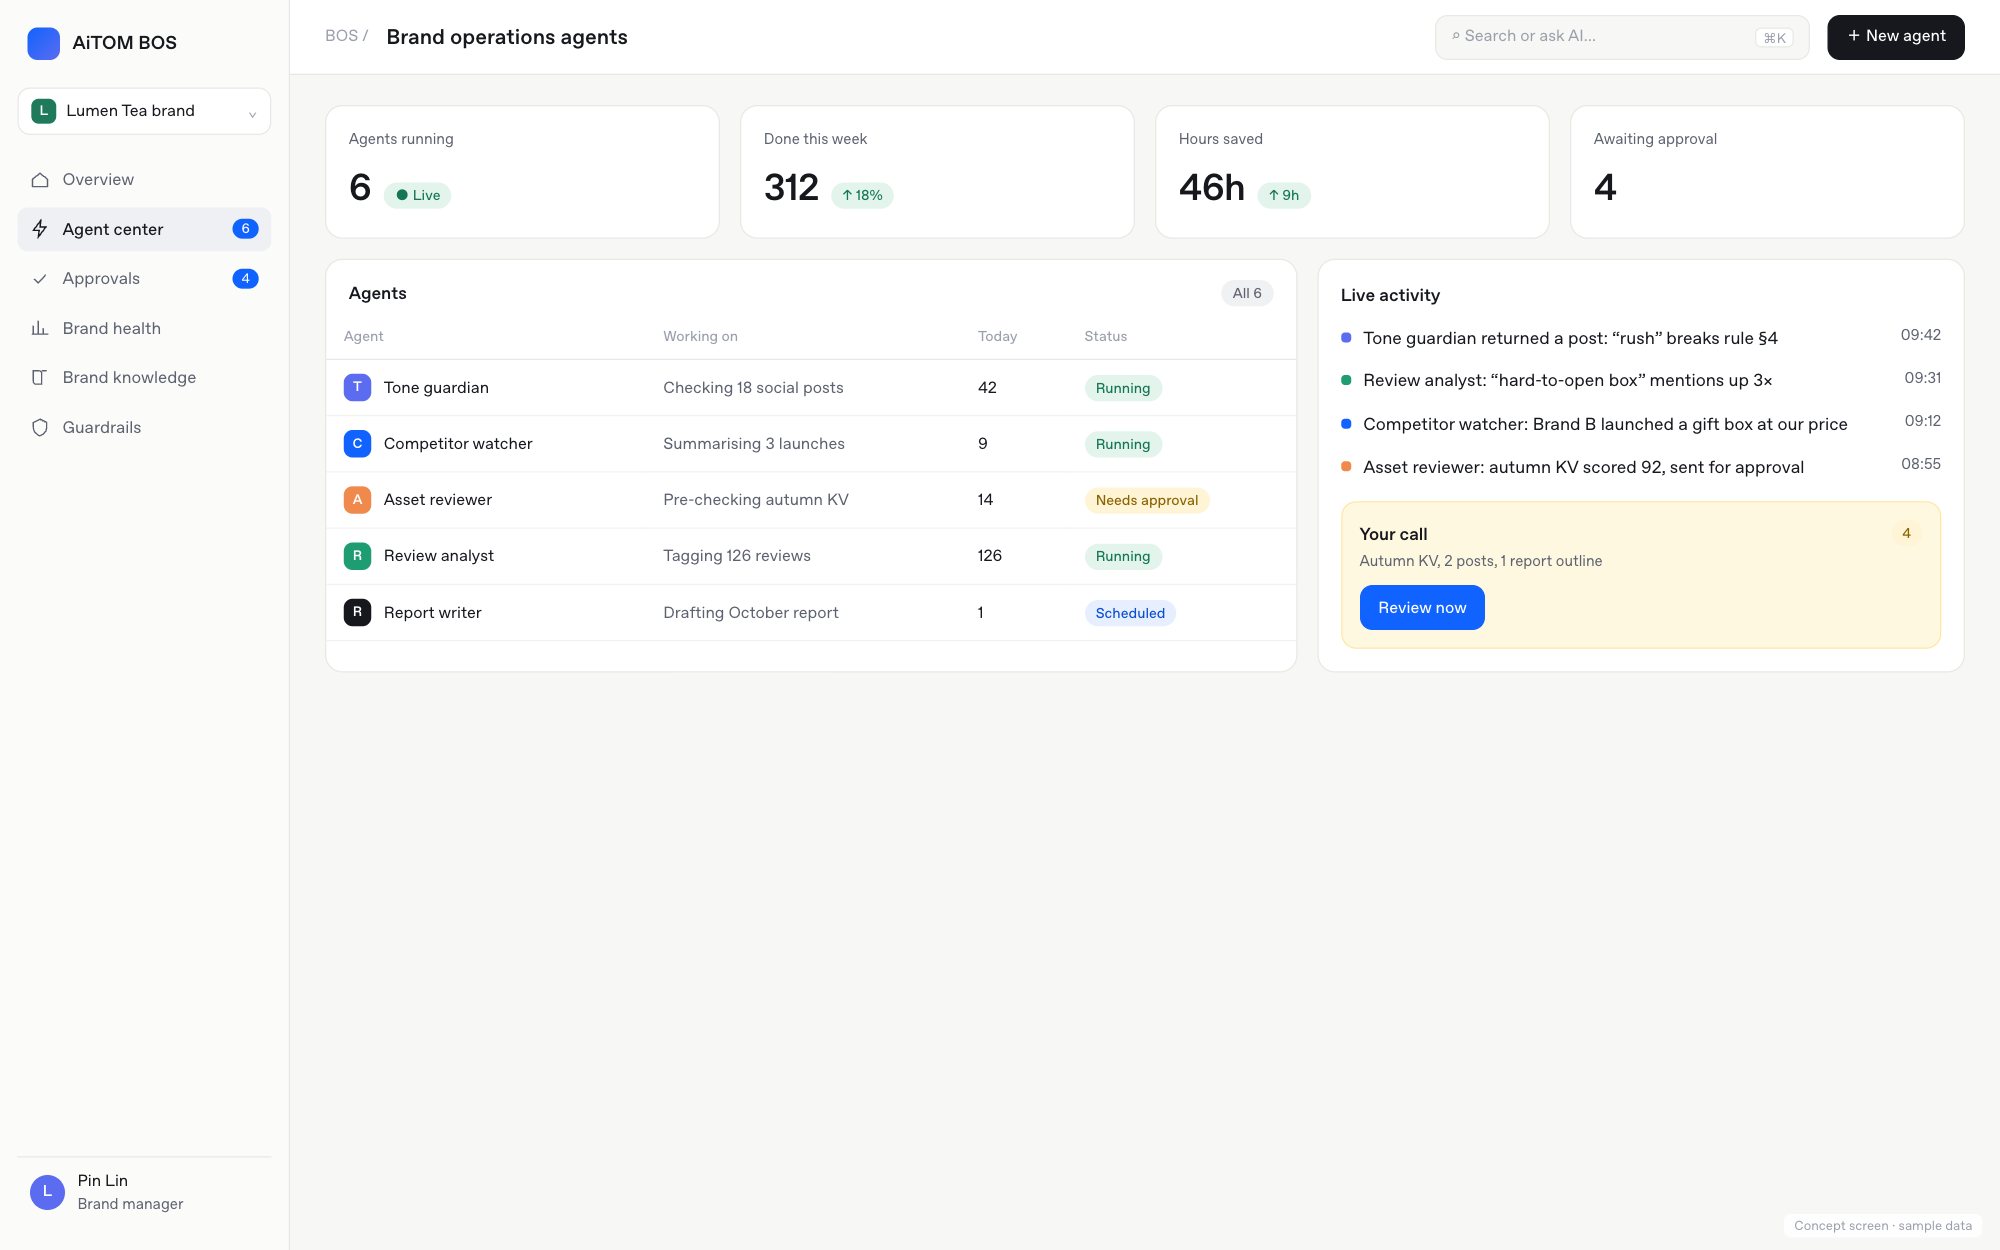Click the AiTOM BOS blue logo icon
Image resolution: width=2000 pixels, height=1250 pixels.
pos(44,43)
